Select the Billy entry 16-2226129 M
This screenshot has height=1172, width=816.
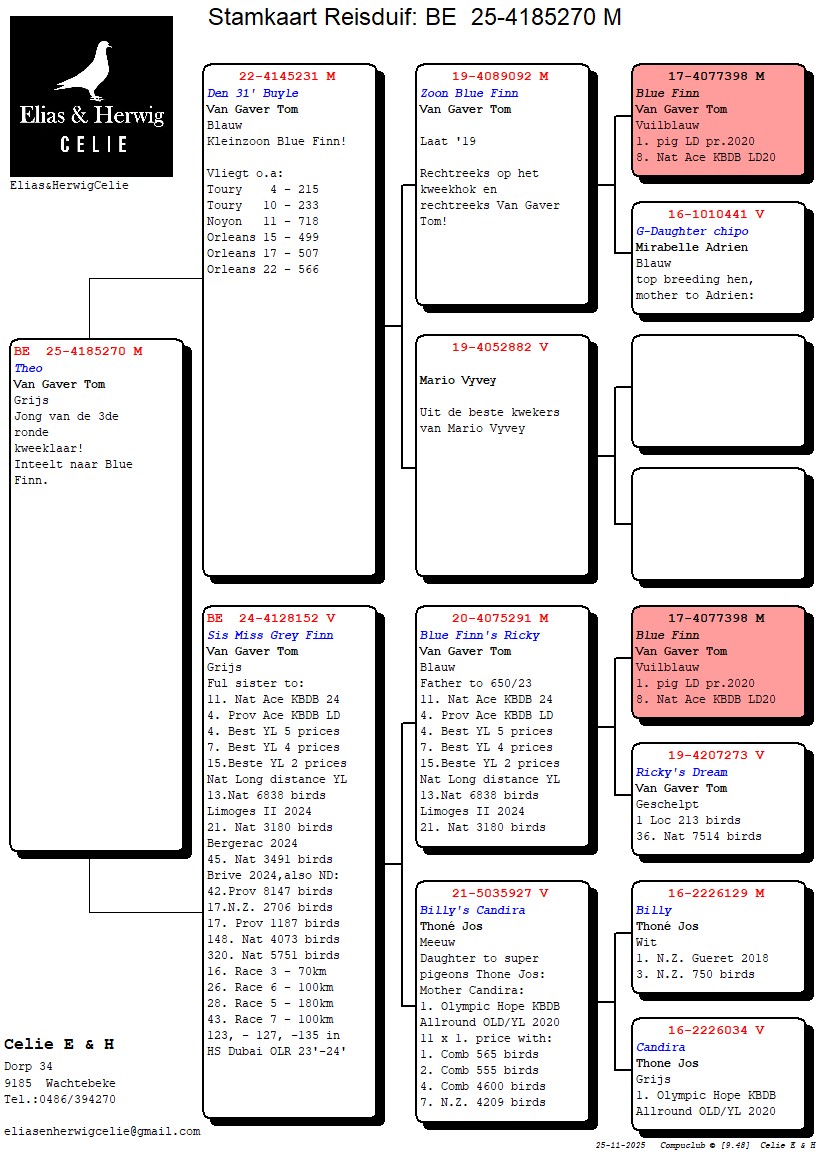point(718,935)
